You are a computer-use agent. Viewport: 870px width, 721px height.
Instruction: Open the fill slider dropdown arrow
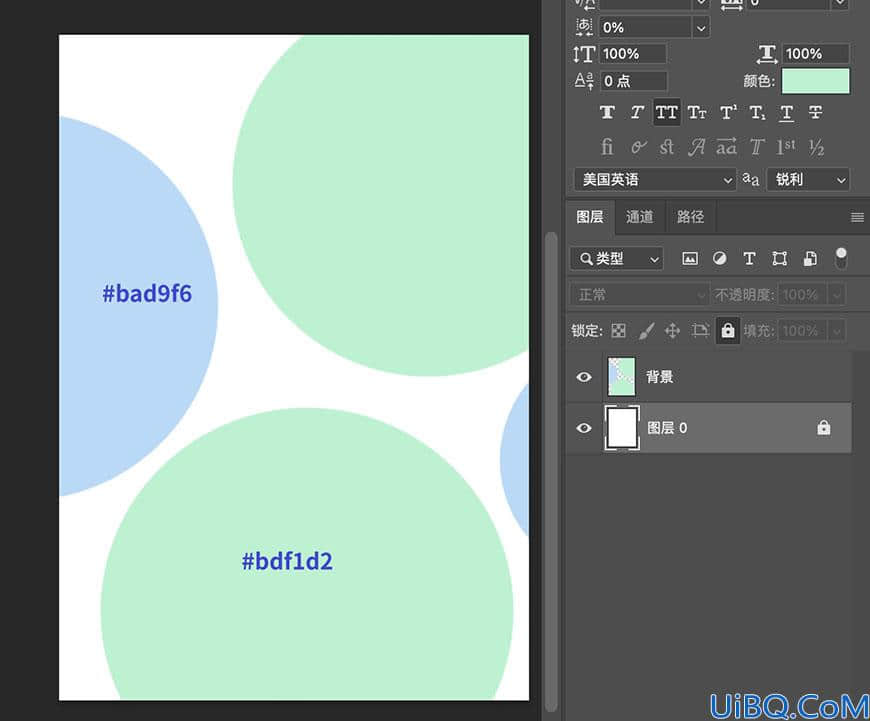(836, 331)
